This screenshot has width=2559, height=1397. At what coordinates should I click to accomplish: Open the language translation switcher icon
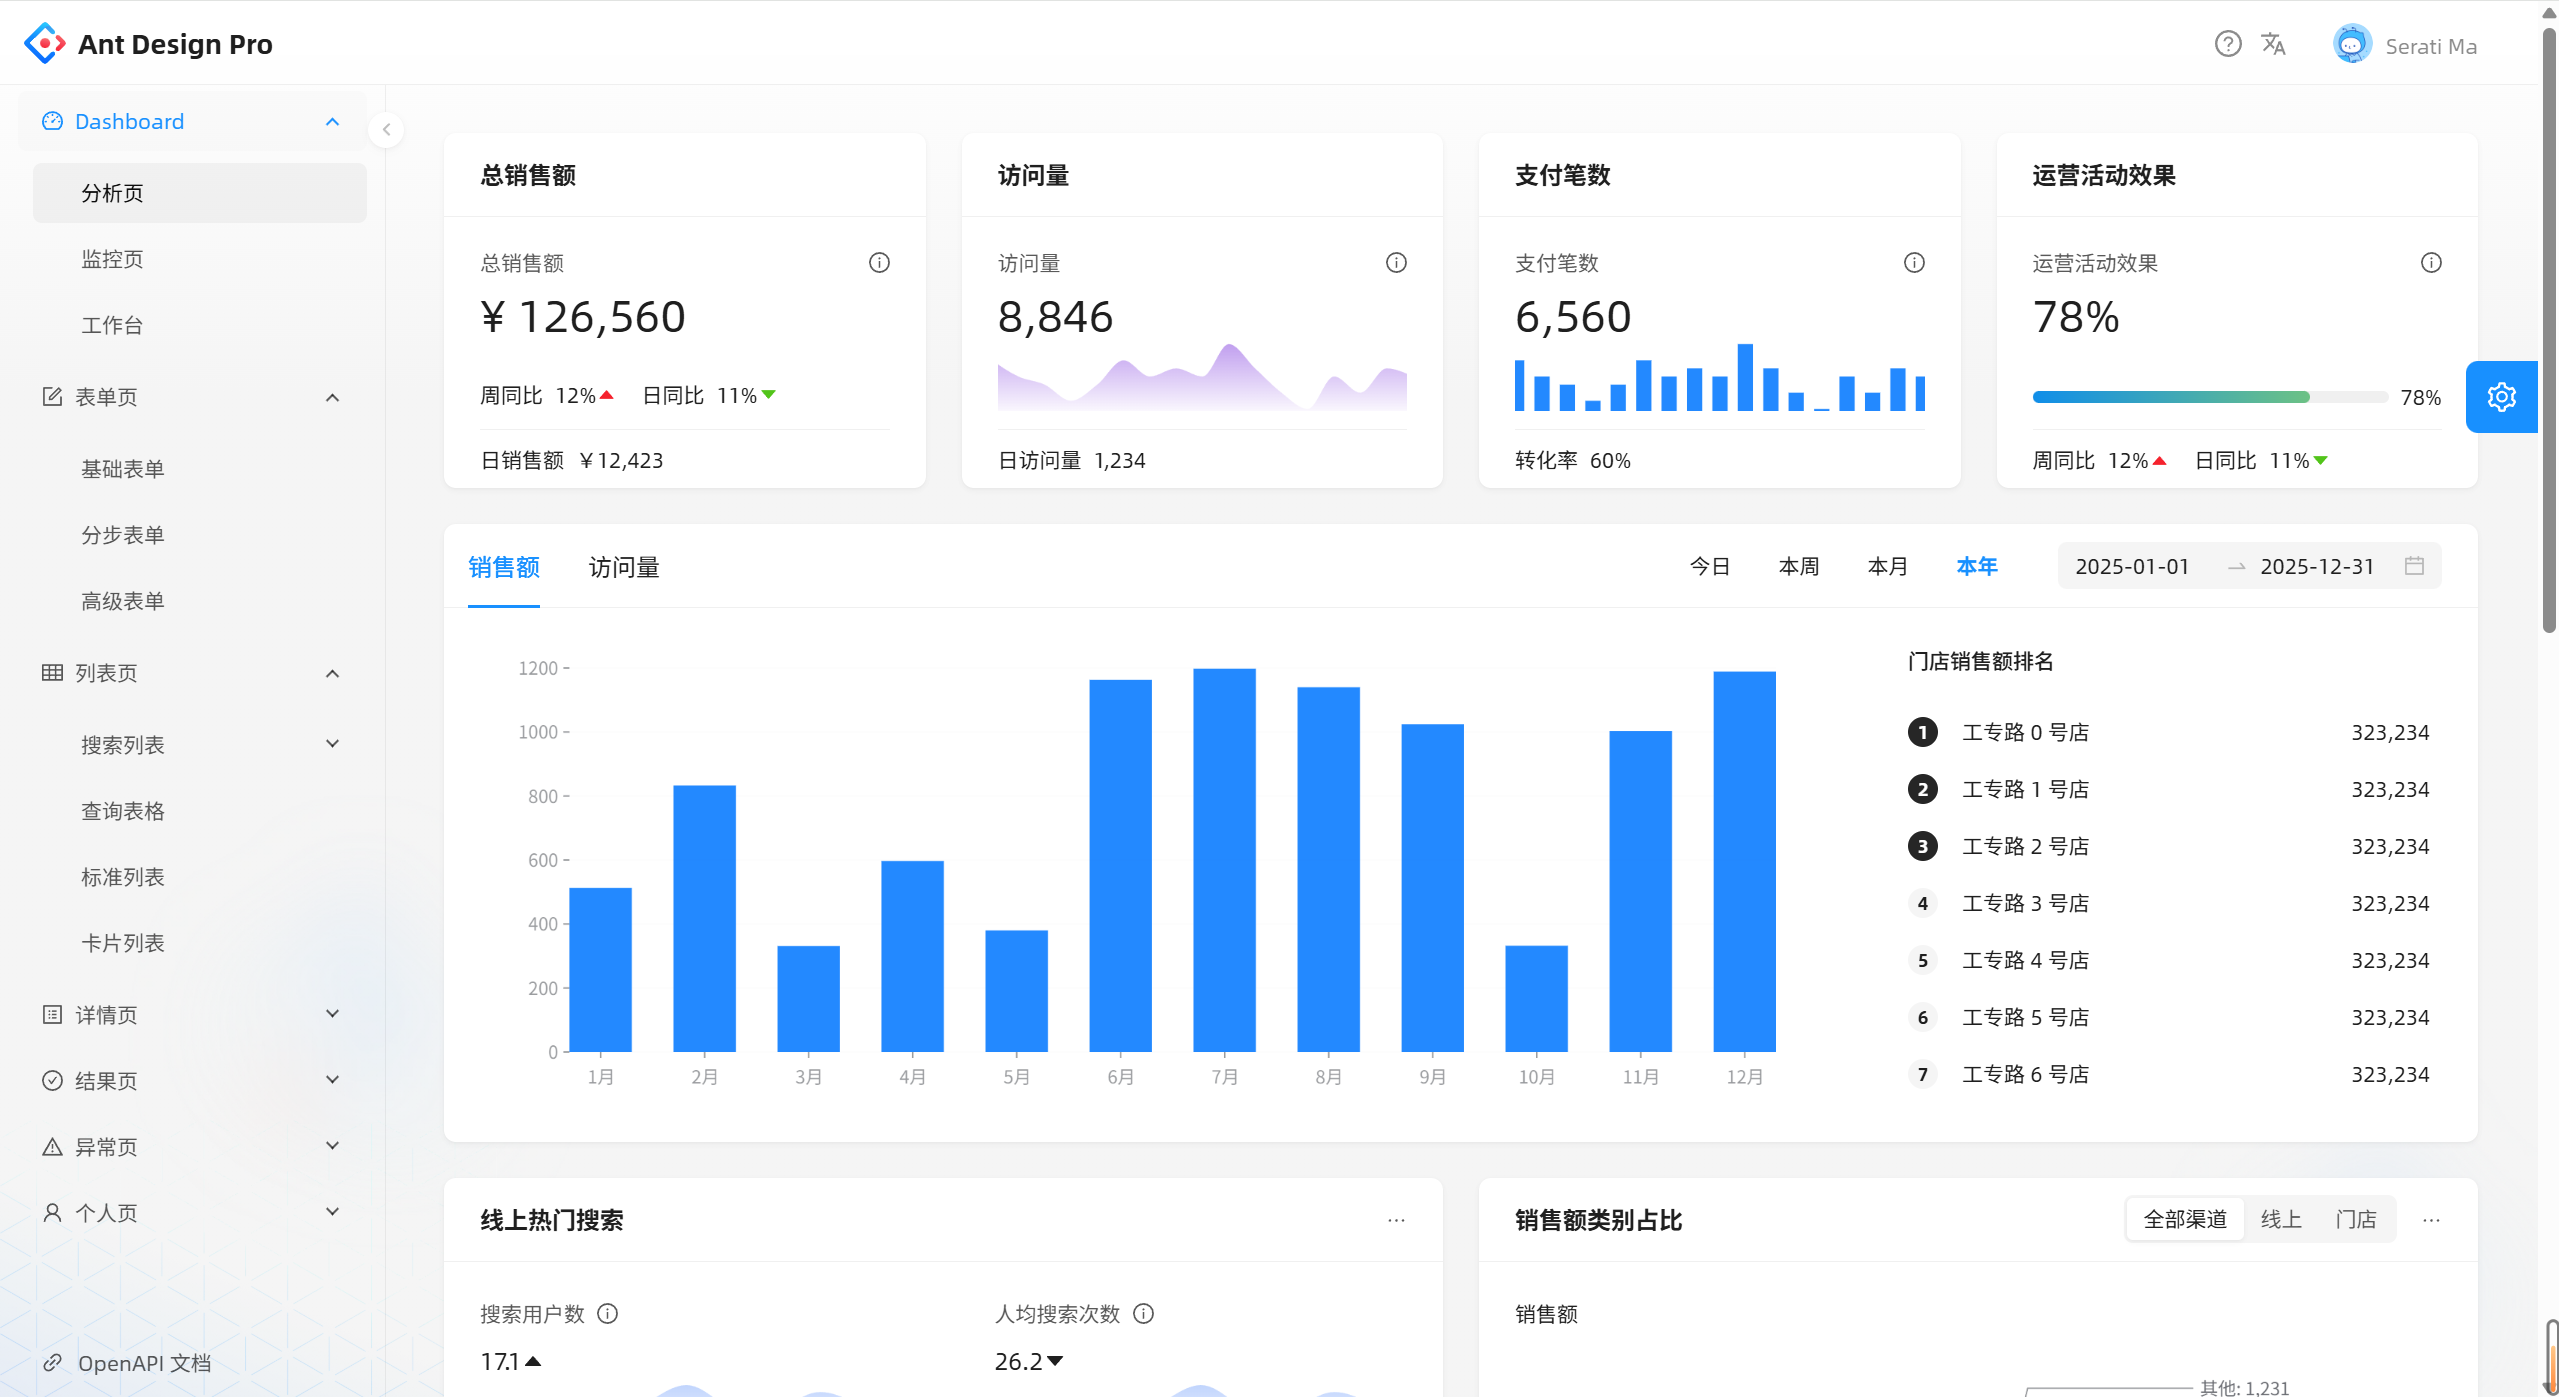point(2273,44)
